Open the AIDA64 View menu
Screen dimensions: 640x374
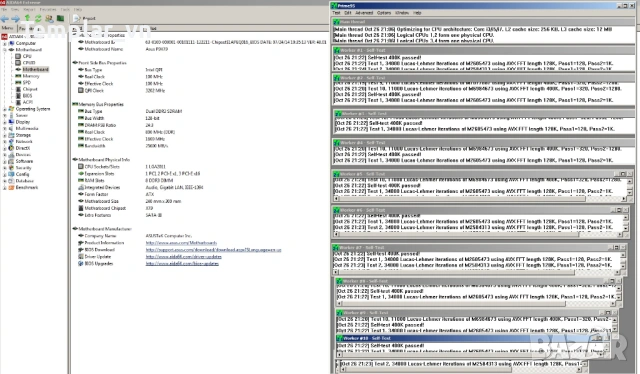pos(15,9)
